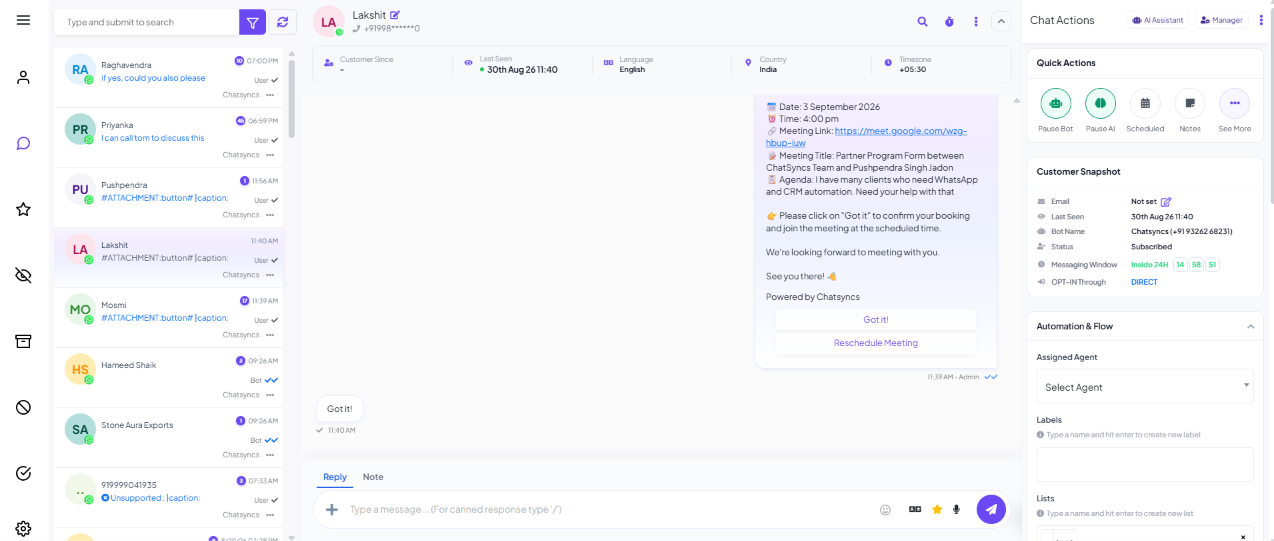
Task: Click the chat search box
Action: pos(146,22)
